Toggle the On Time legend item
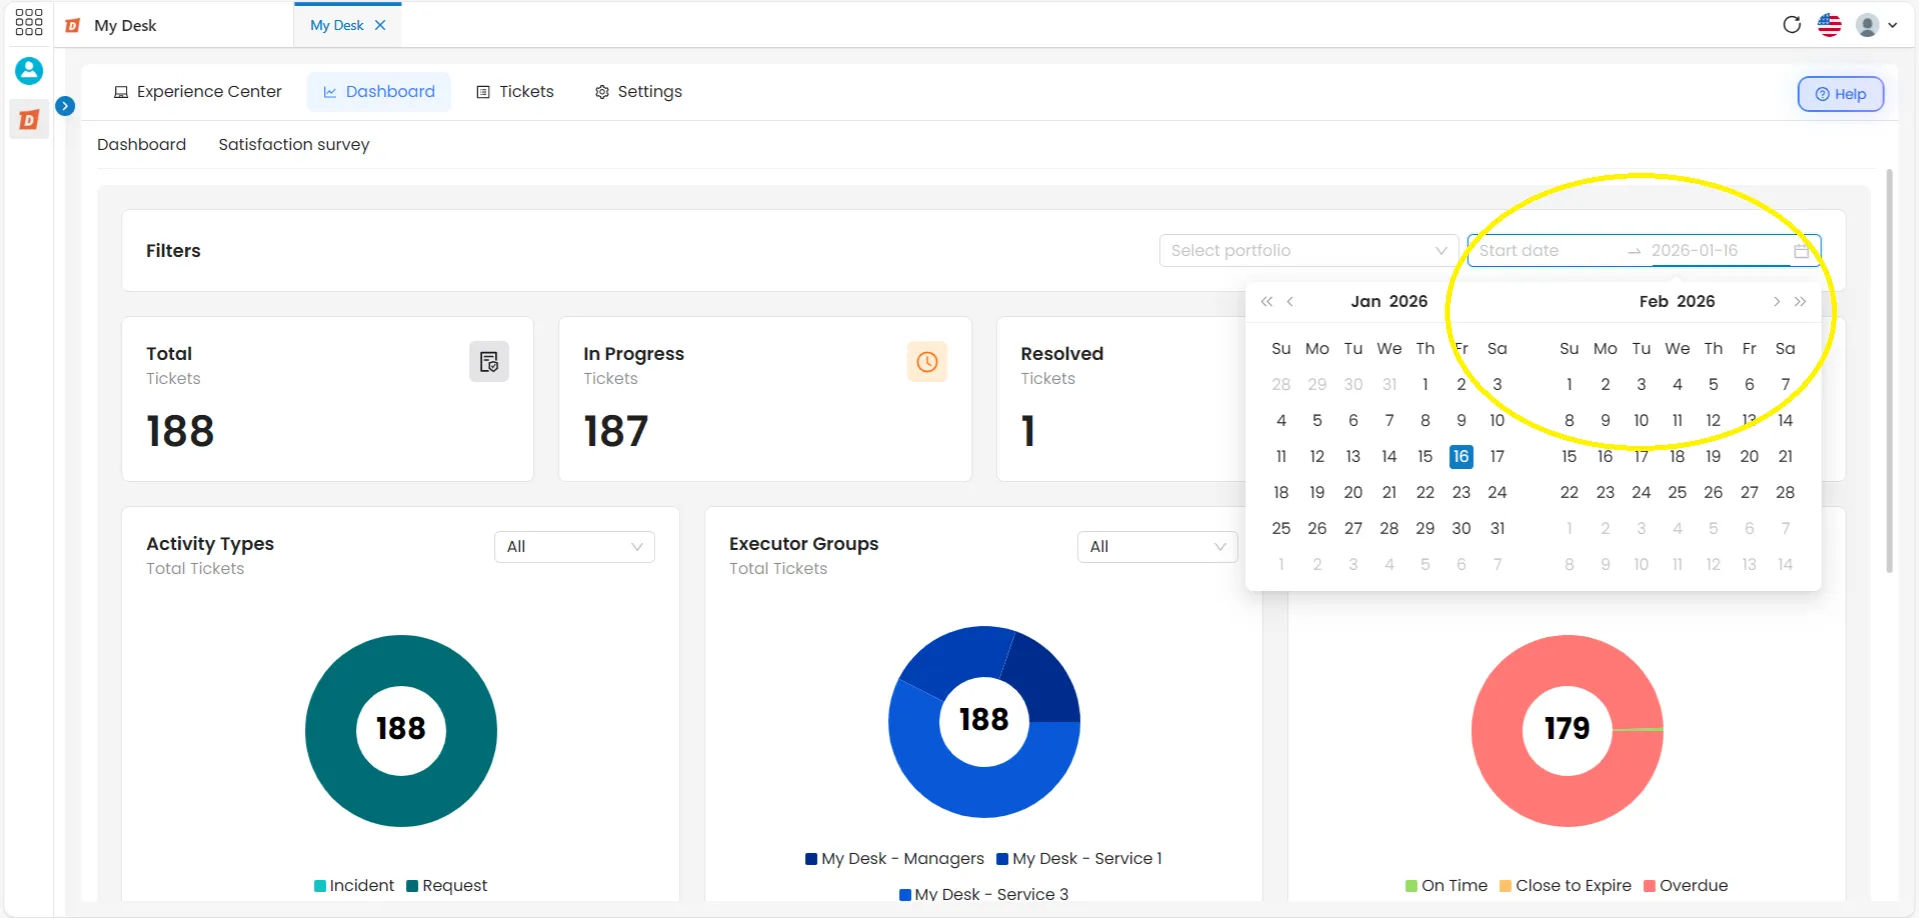 coord(1446,886)
